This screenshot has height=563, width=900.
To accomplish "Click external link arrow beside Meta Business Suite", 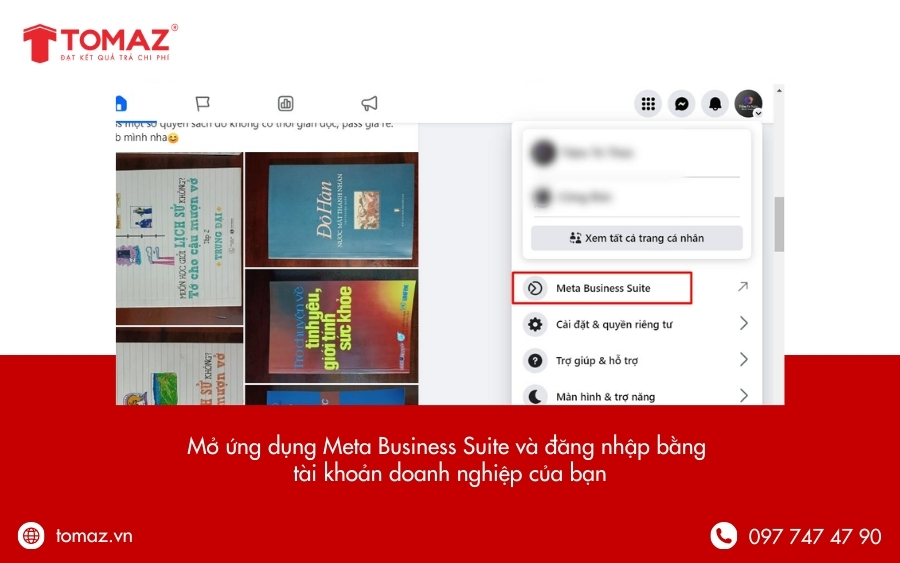I will pyautogui.click(x=743, y=286).
